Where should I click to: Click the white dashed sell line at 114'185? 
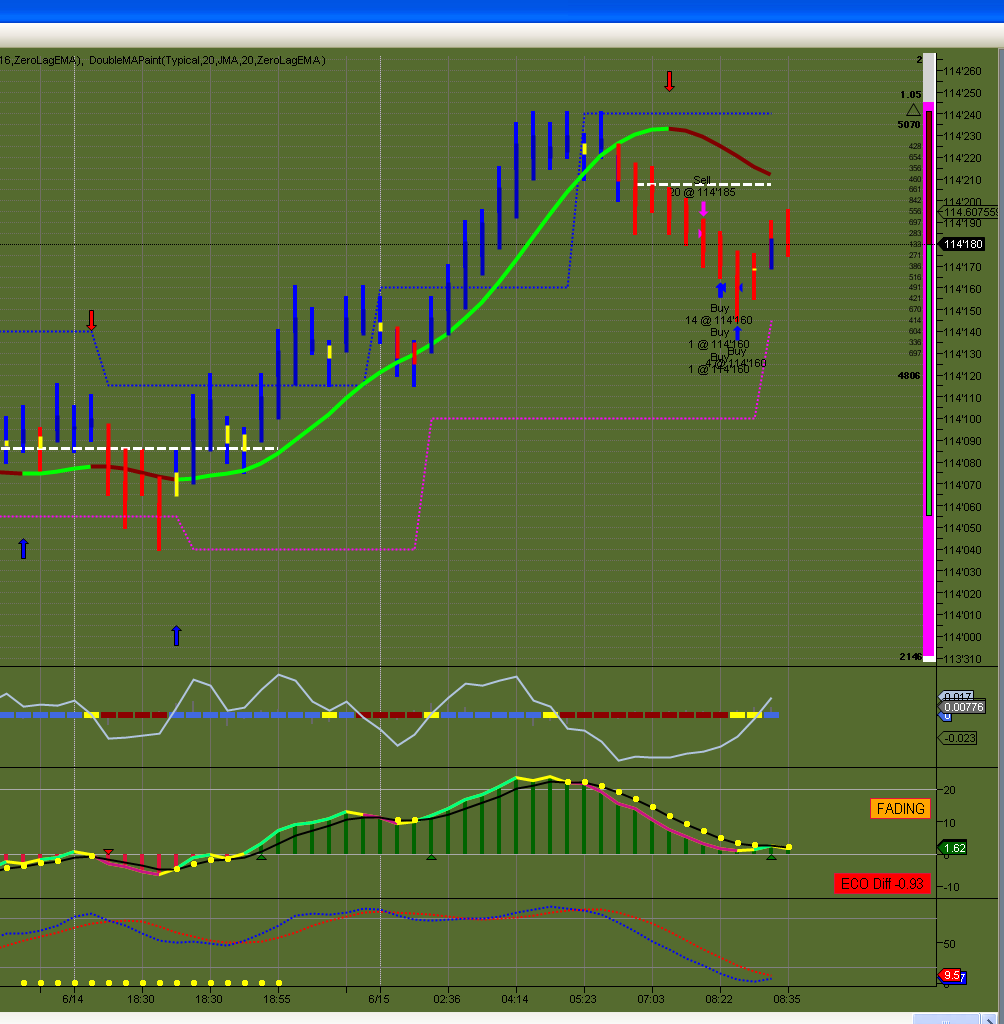pyautogui.click(x=704, y=185)
